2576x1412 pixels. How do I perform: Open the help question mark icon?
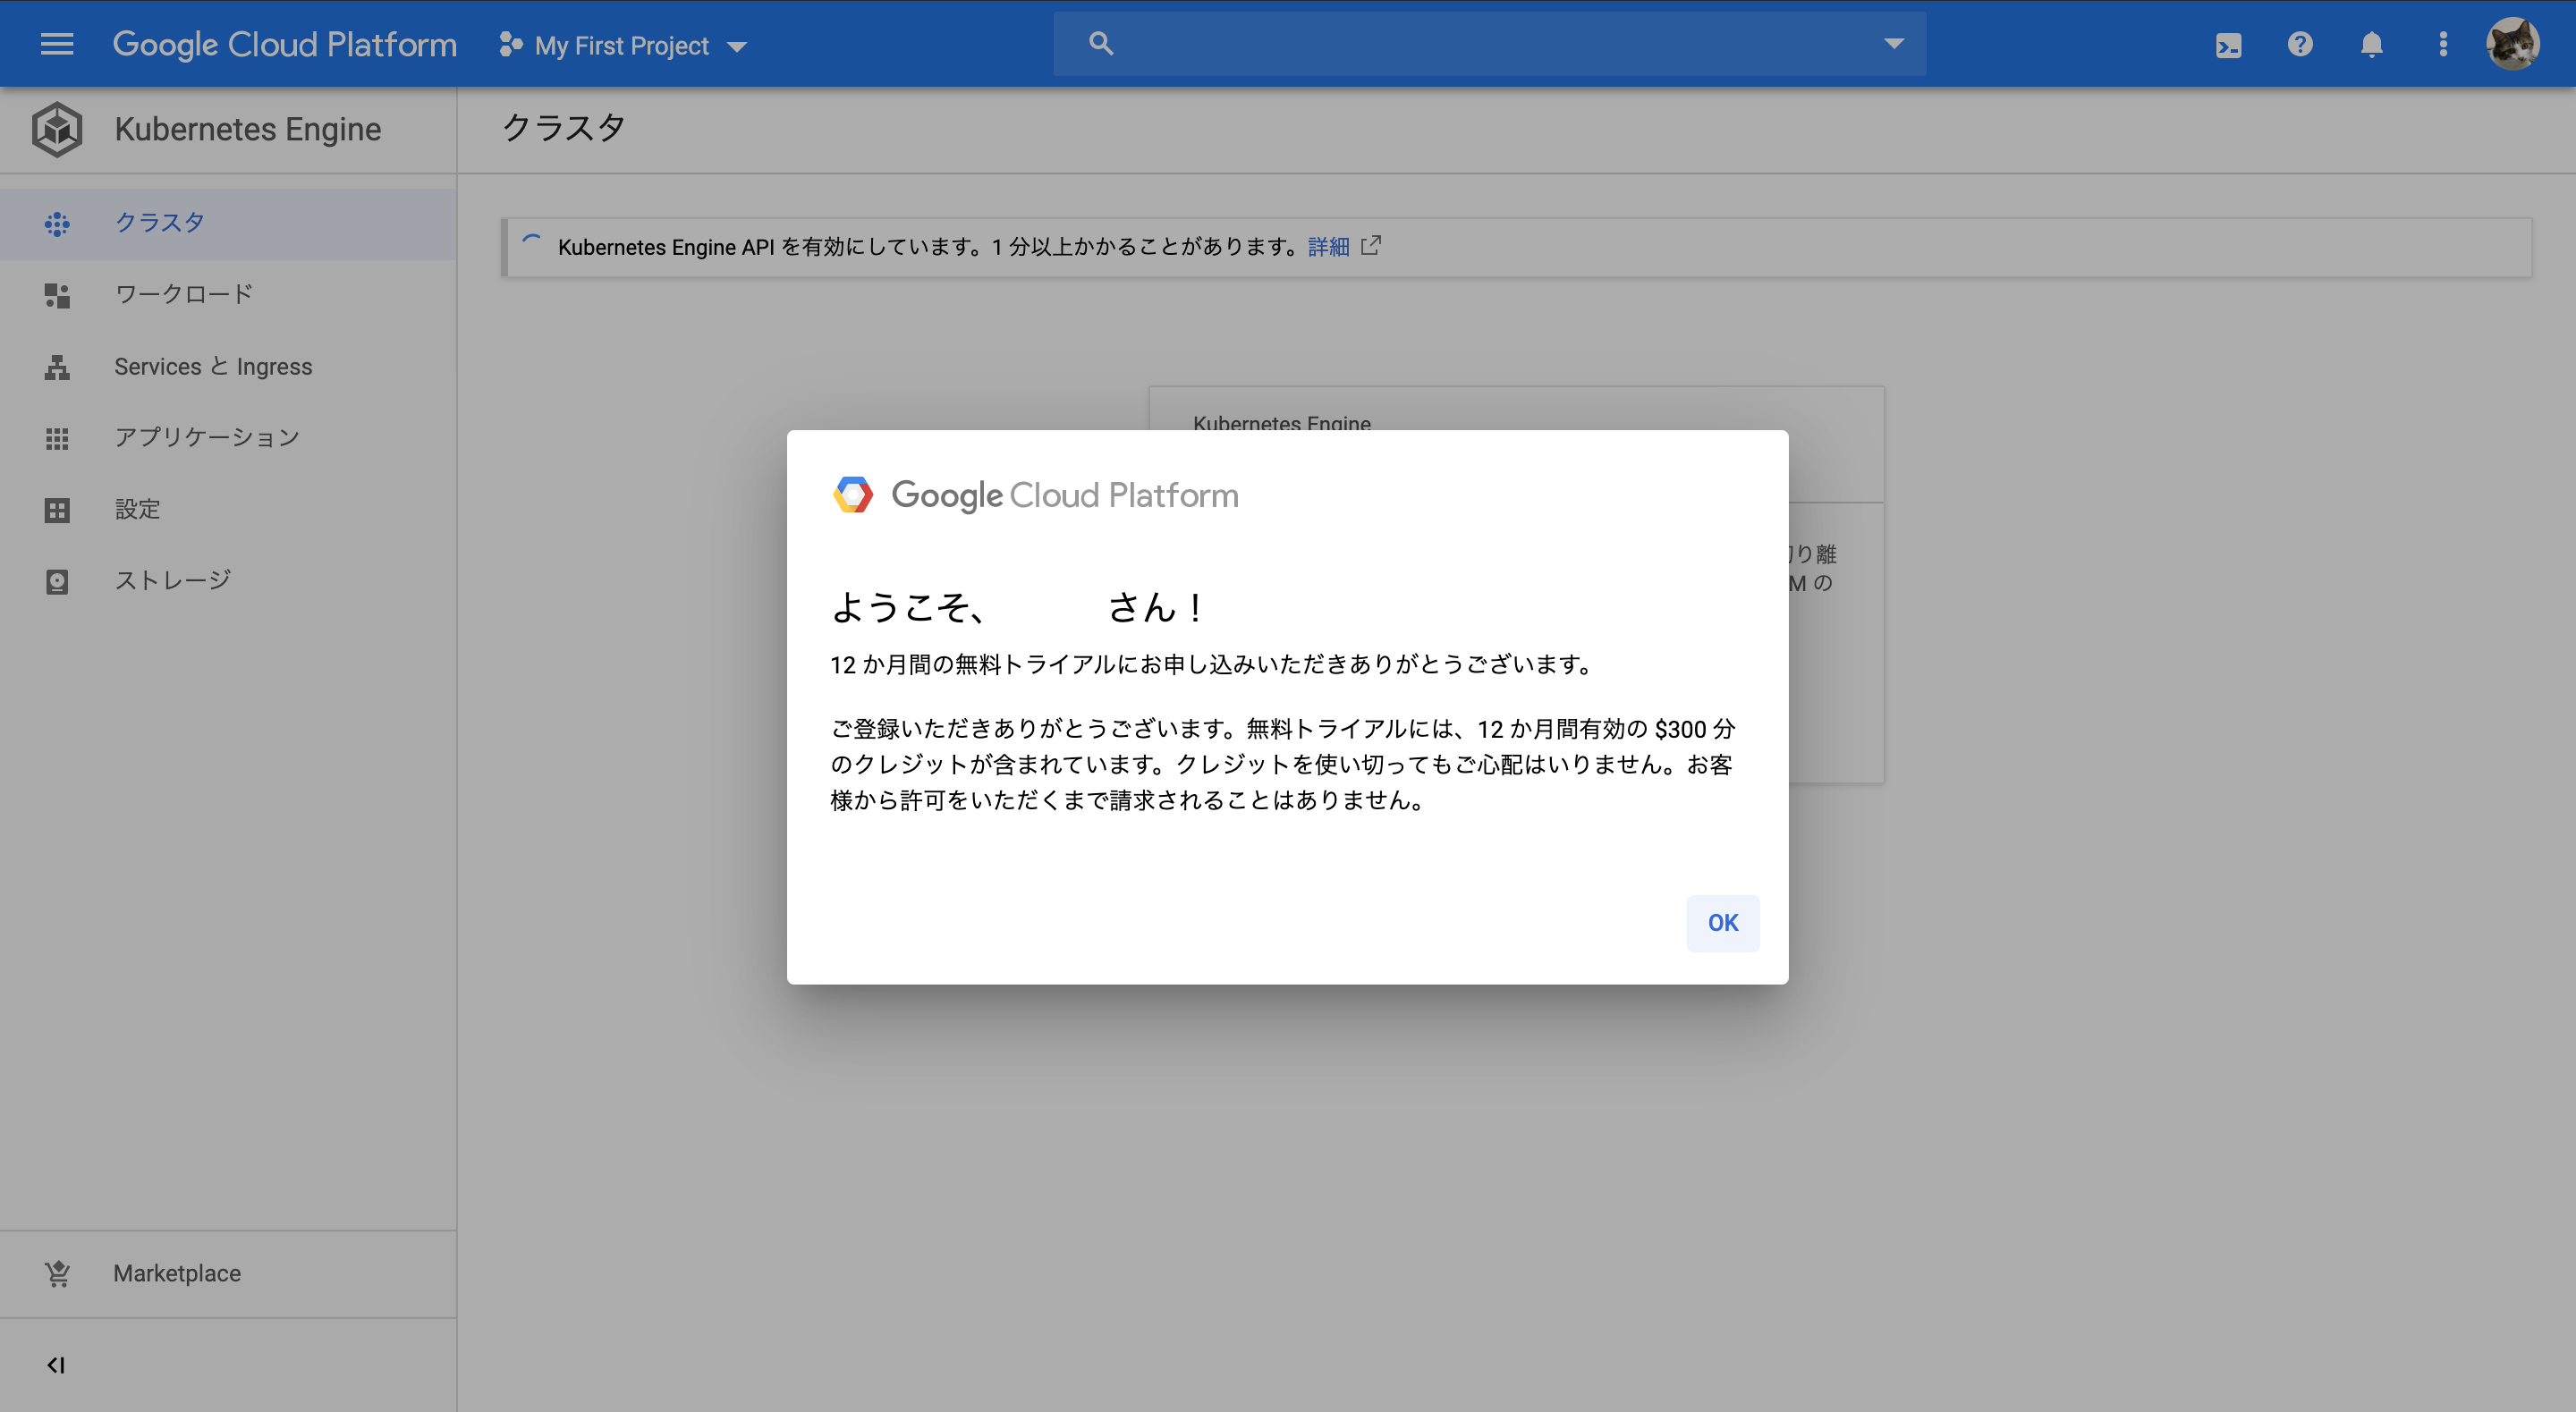click(2300, 44)
